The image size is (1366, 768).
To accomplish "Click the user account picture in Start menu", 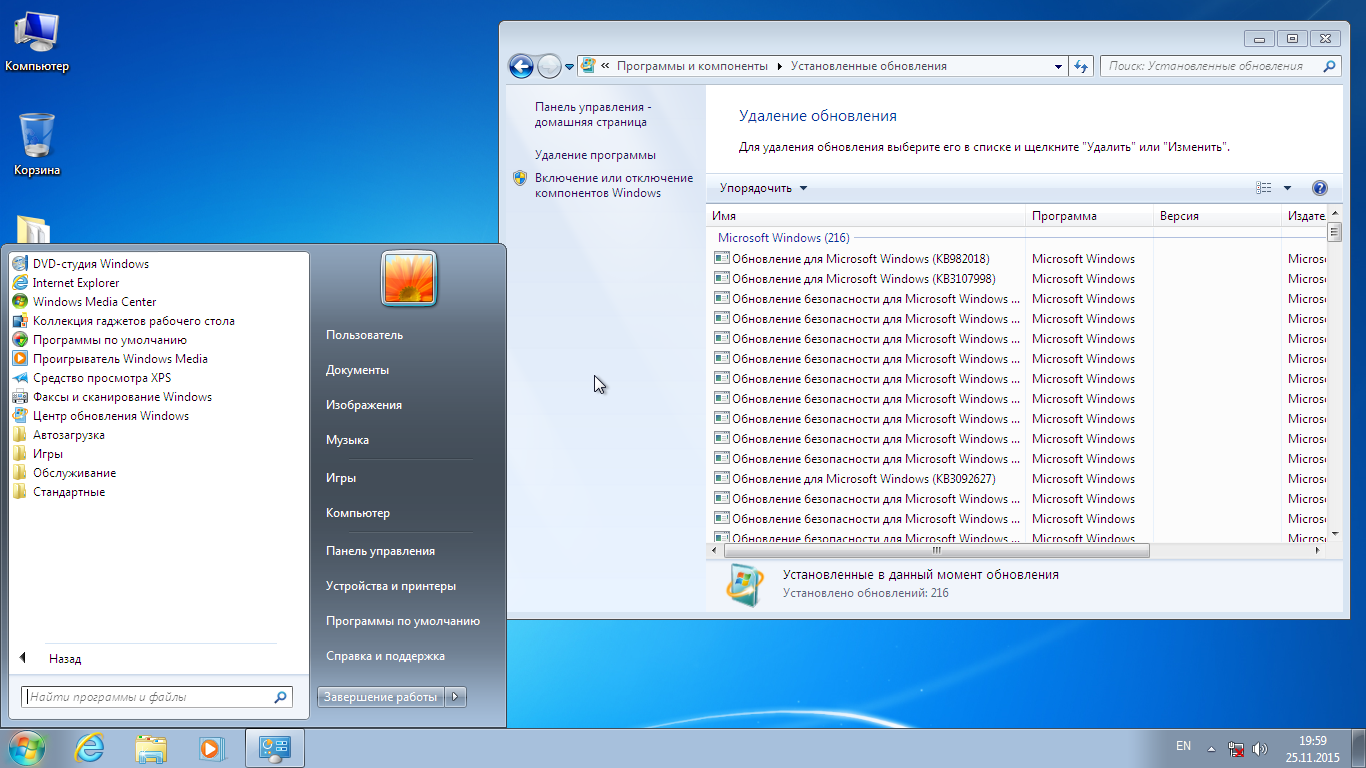I will tap(408, 278).
